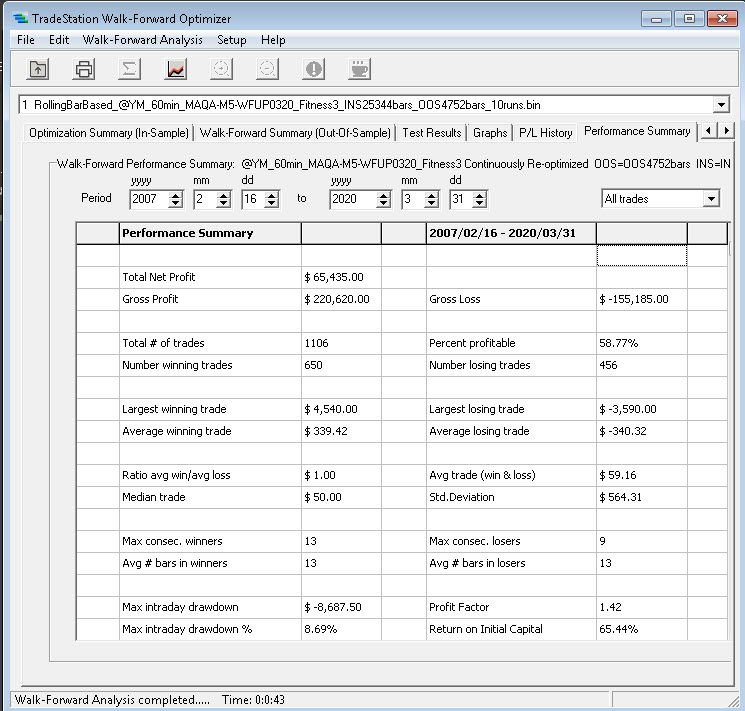Click the end month field showing 3
This screenshot has width=745, height=711.
pyautogui.click(x=413, y=199)
